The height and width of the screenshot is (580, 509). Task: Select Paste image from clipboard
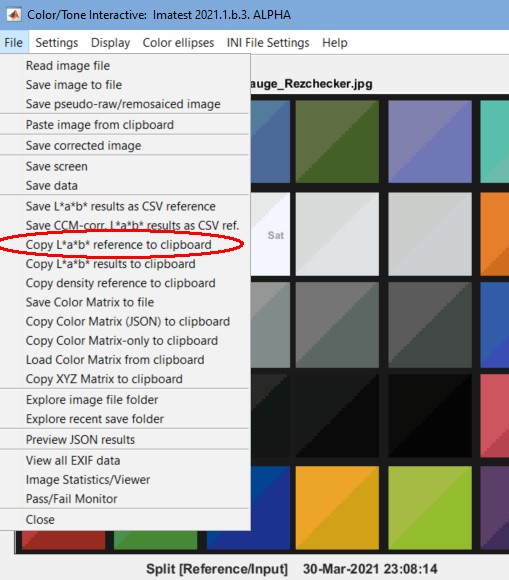[x=125, y=125]
